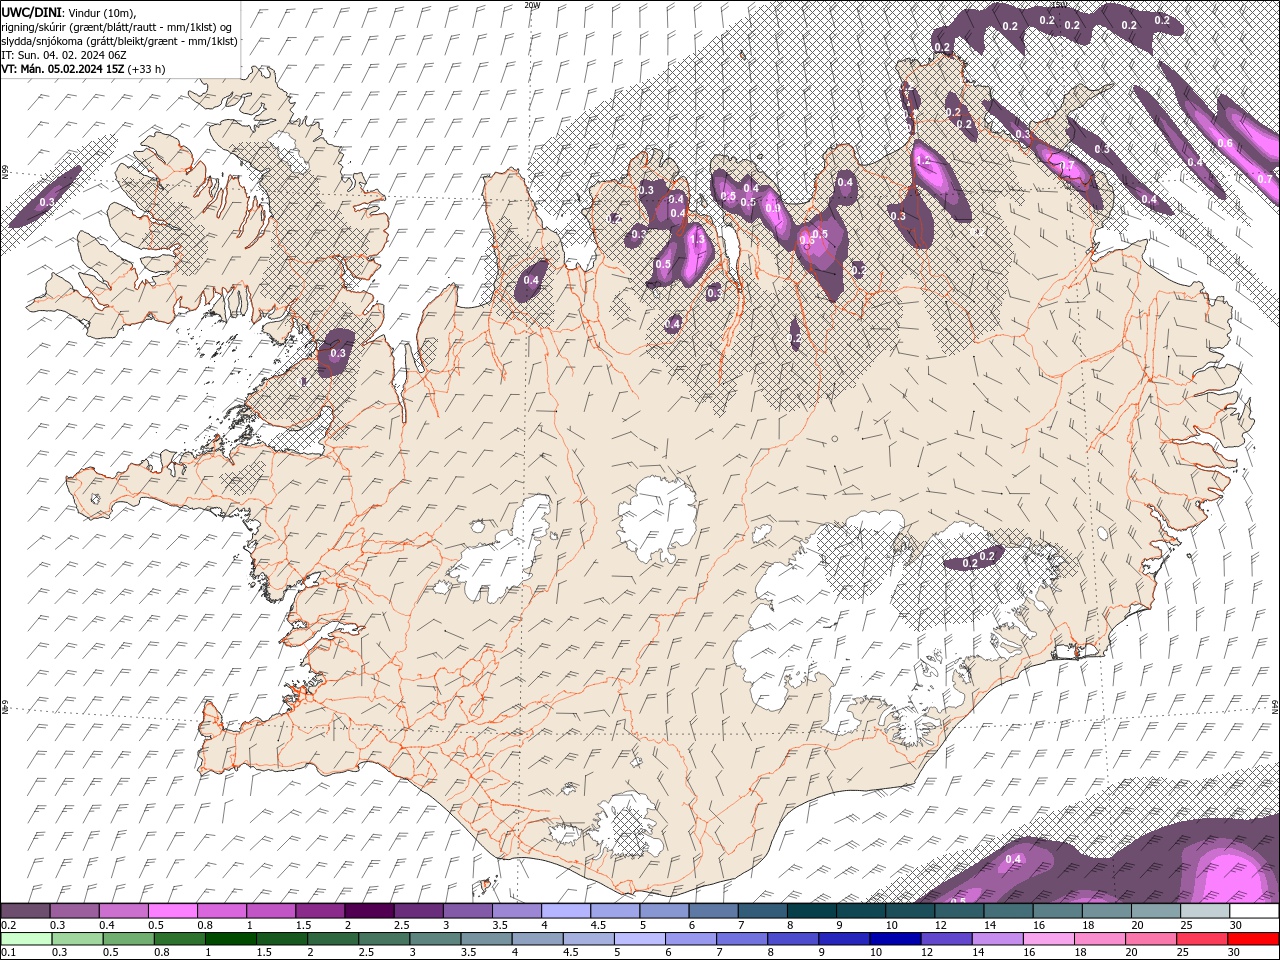Click the 1.3 snowfall value on the map
Screen dimensions: 1280x960
pyautogui.click(x=697, y=240)
